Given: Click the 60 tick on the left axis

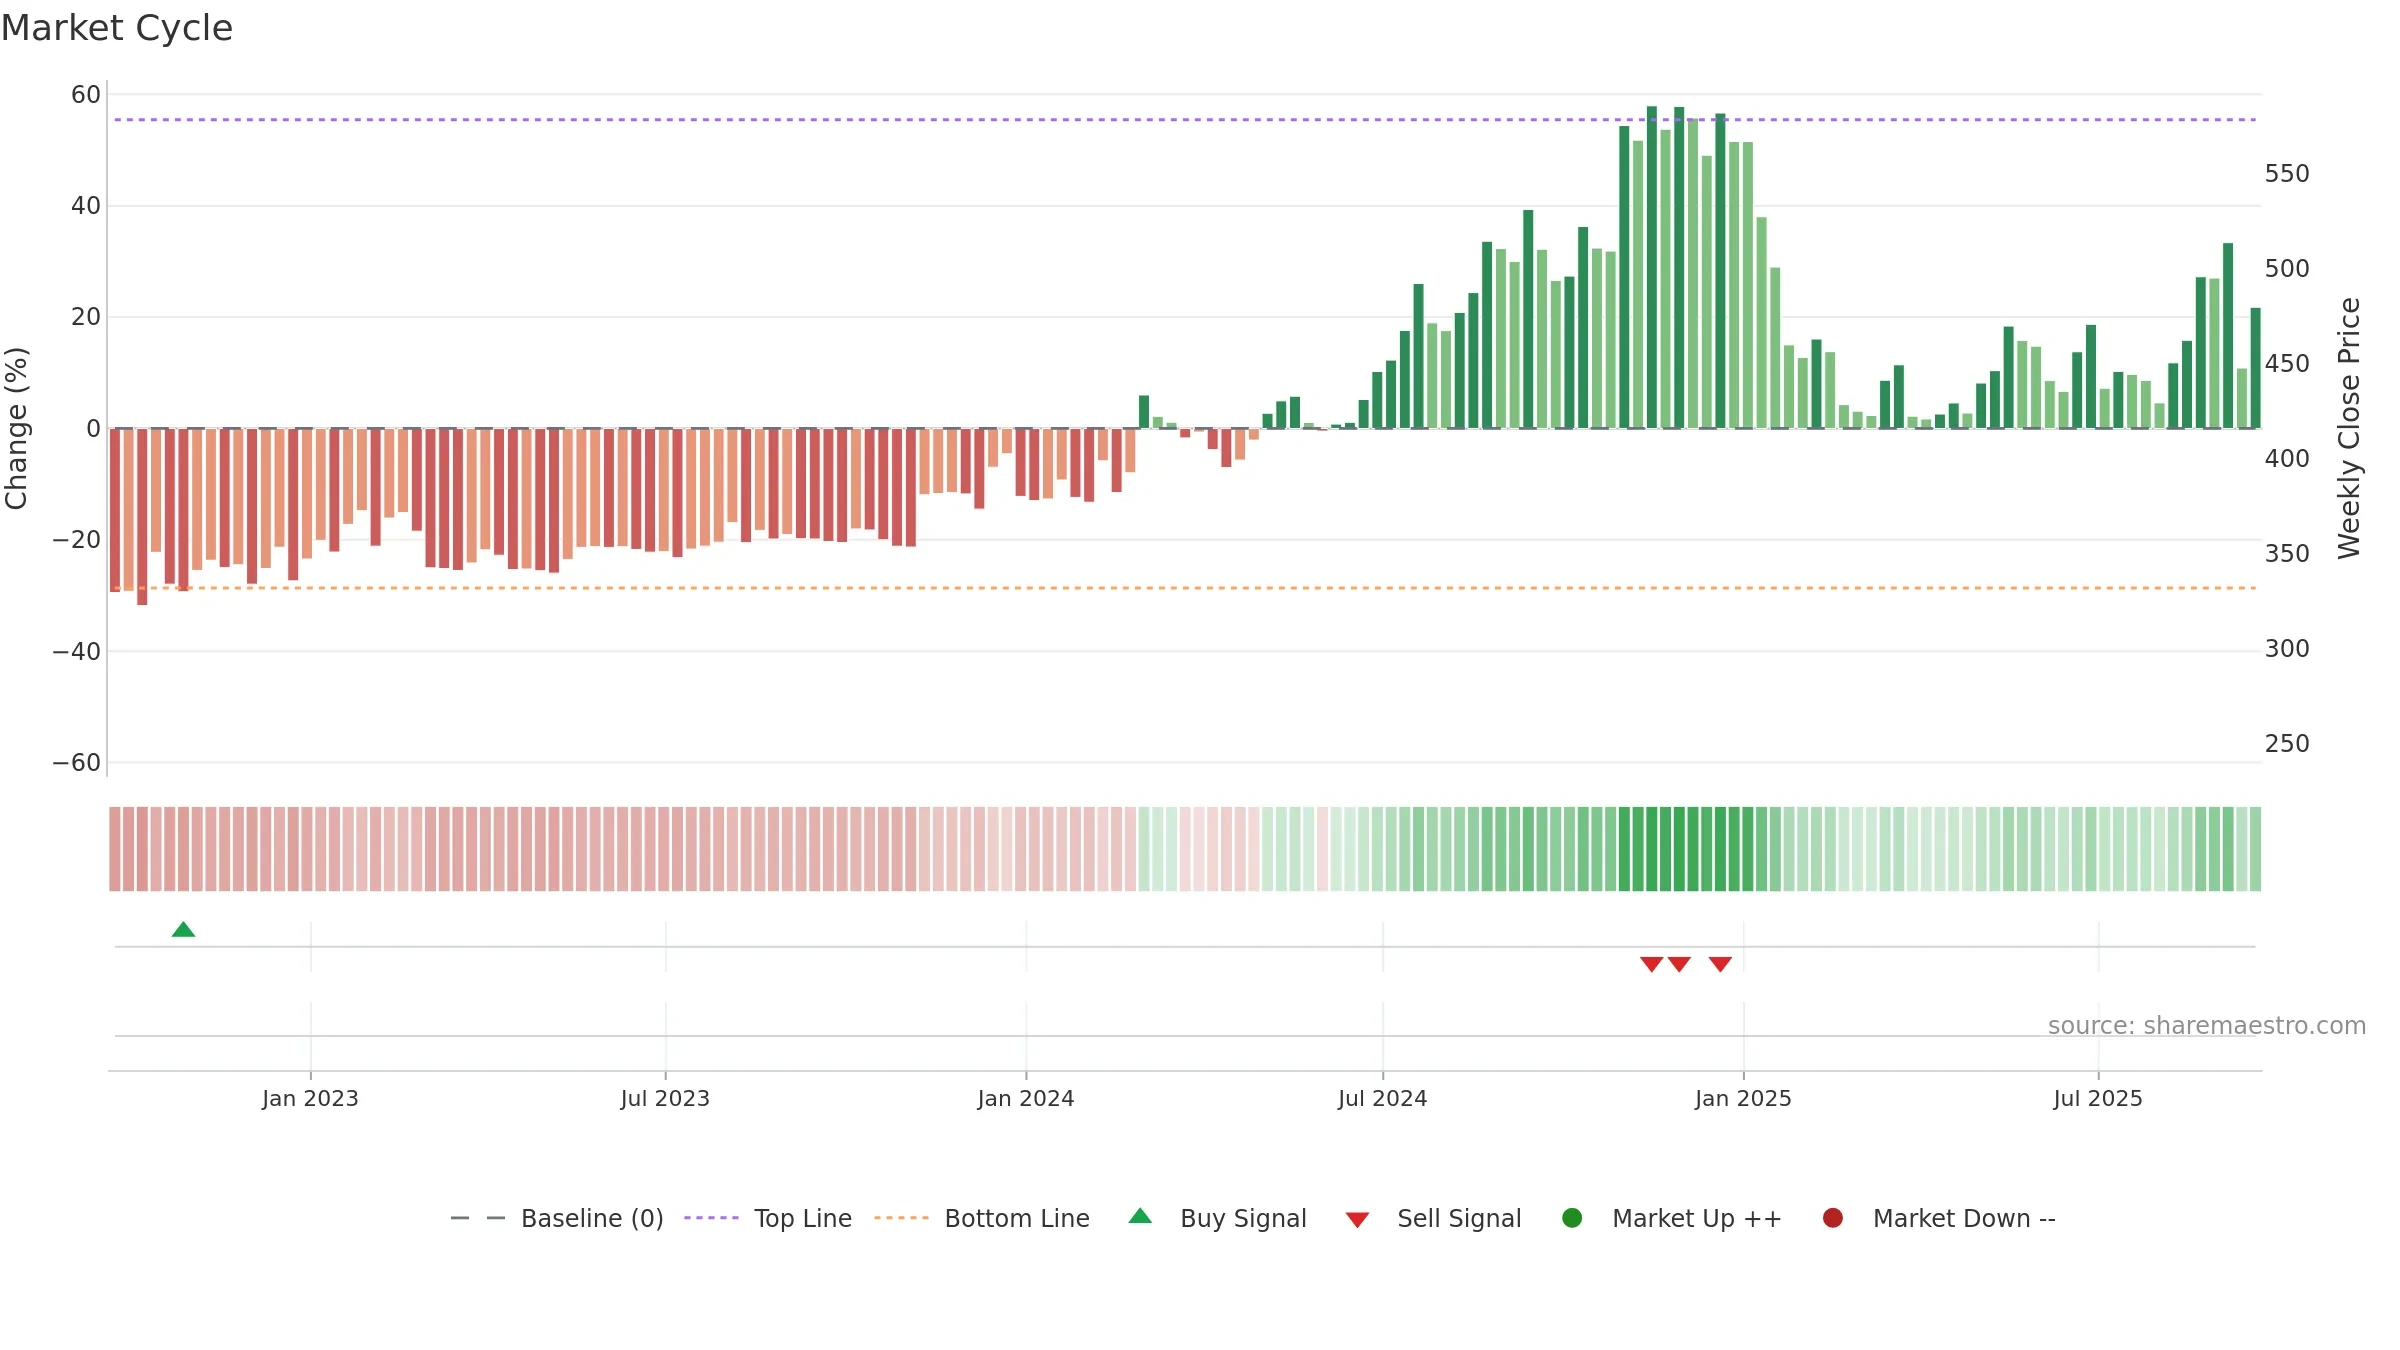Looking at the screenshot, I should click(x=86, y=95).
